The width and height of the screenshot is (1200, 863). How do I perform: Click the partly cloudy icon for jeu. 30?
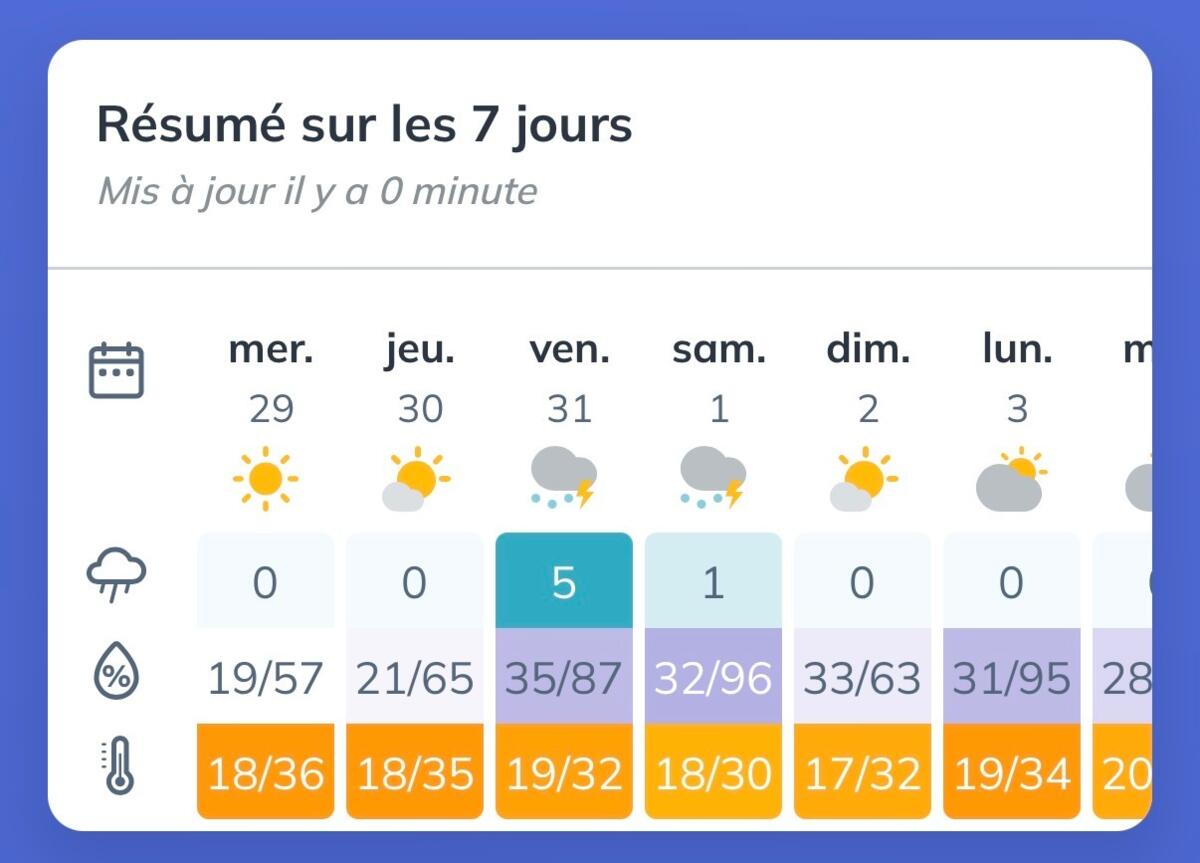pos(415,480)
